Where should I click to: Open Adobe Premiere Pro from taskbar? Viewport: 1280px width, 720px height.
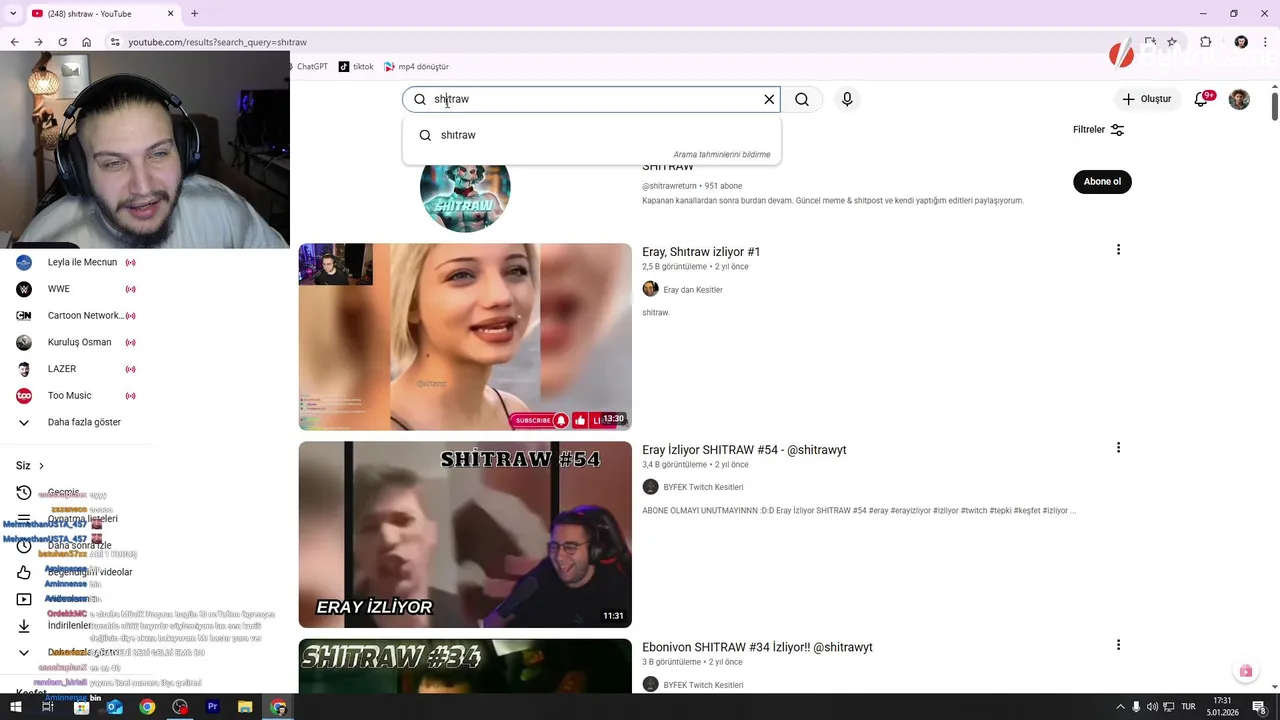tap(213, 707)
